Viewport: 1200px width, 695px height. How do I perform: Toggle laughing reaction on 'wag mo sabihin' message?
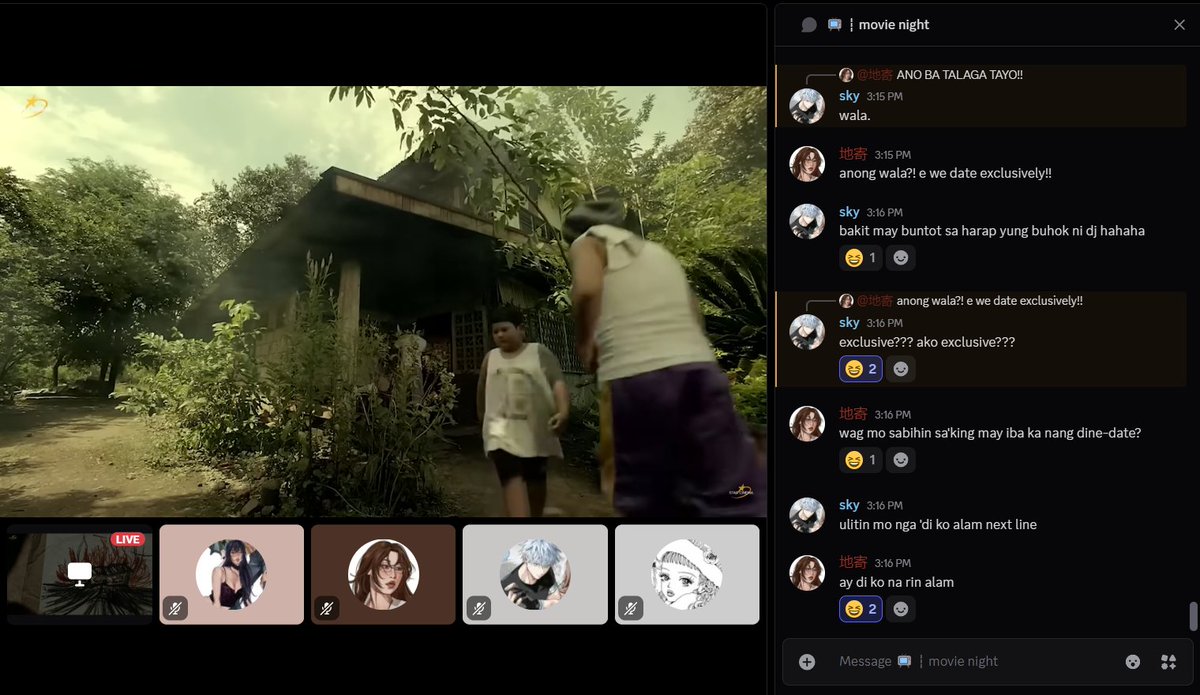(860, 460)
